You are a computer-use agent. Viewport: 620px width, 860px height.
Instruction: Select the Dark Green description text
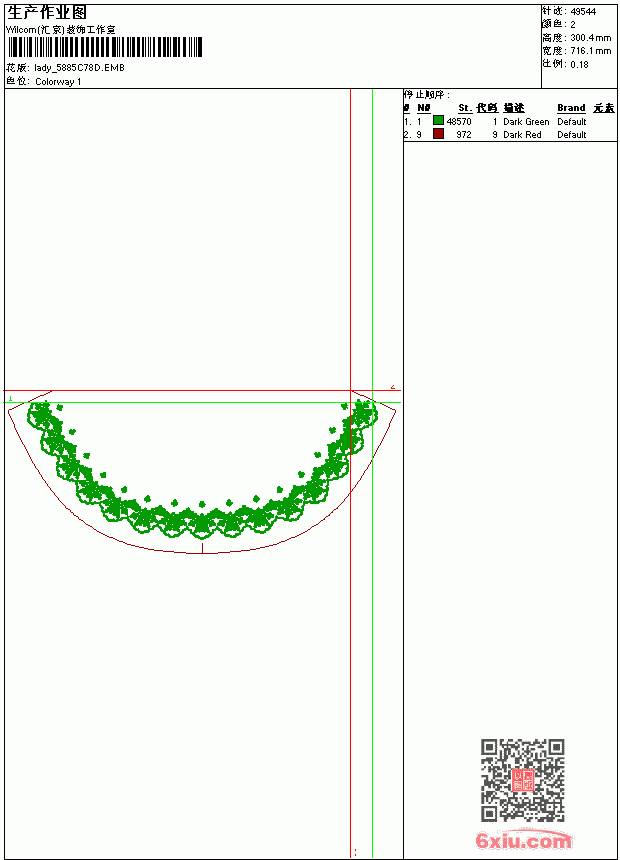pos(526,122)
